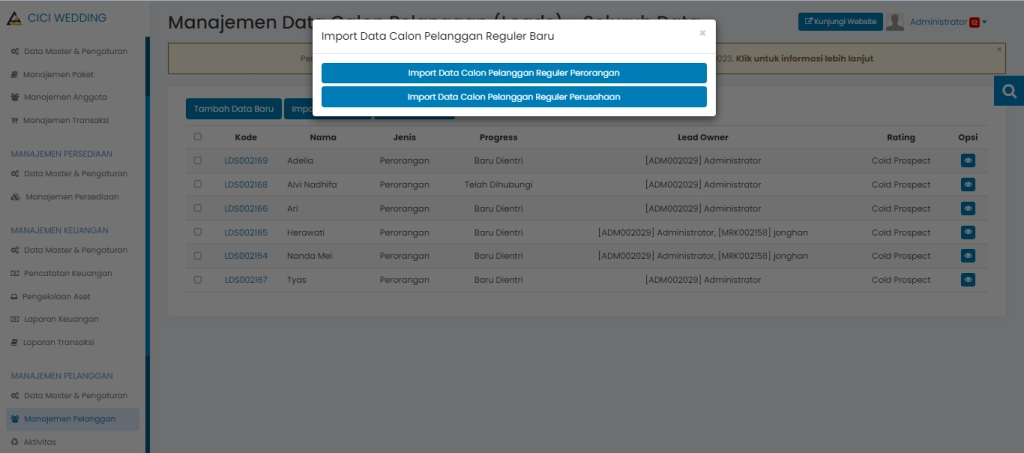Viewport: 1024px width, 453px height.
Task: Tick the checkbox for Nanda Mei row
Action: point(197,256)
